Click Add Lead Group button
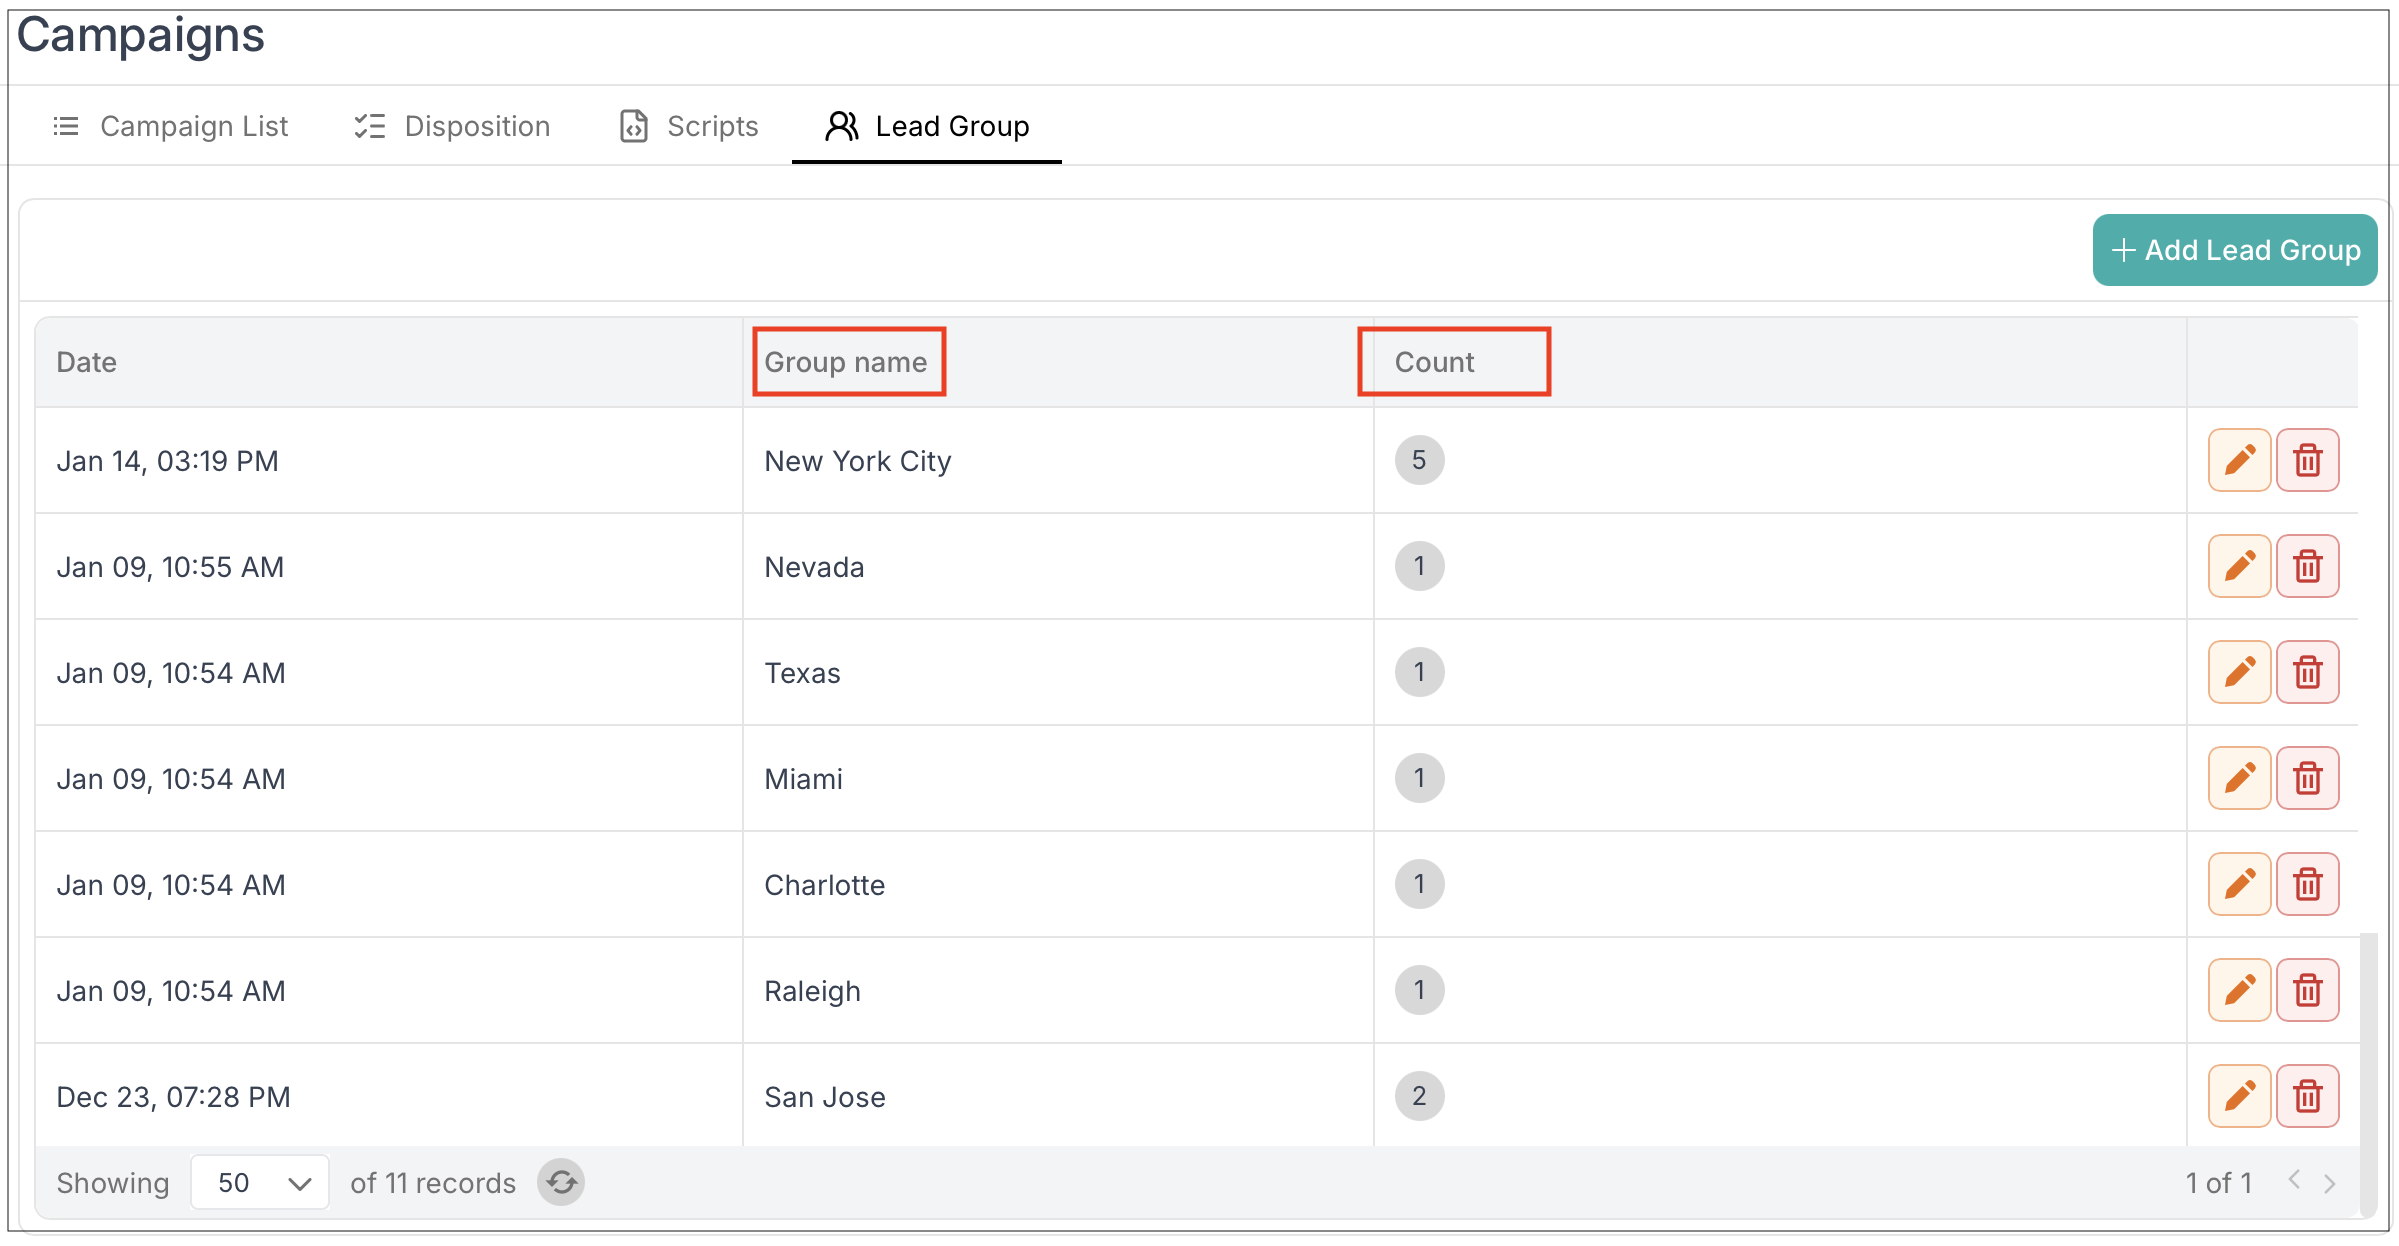This screenshot has width=2399, height=1246. click(x=2234, y=250)
